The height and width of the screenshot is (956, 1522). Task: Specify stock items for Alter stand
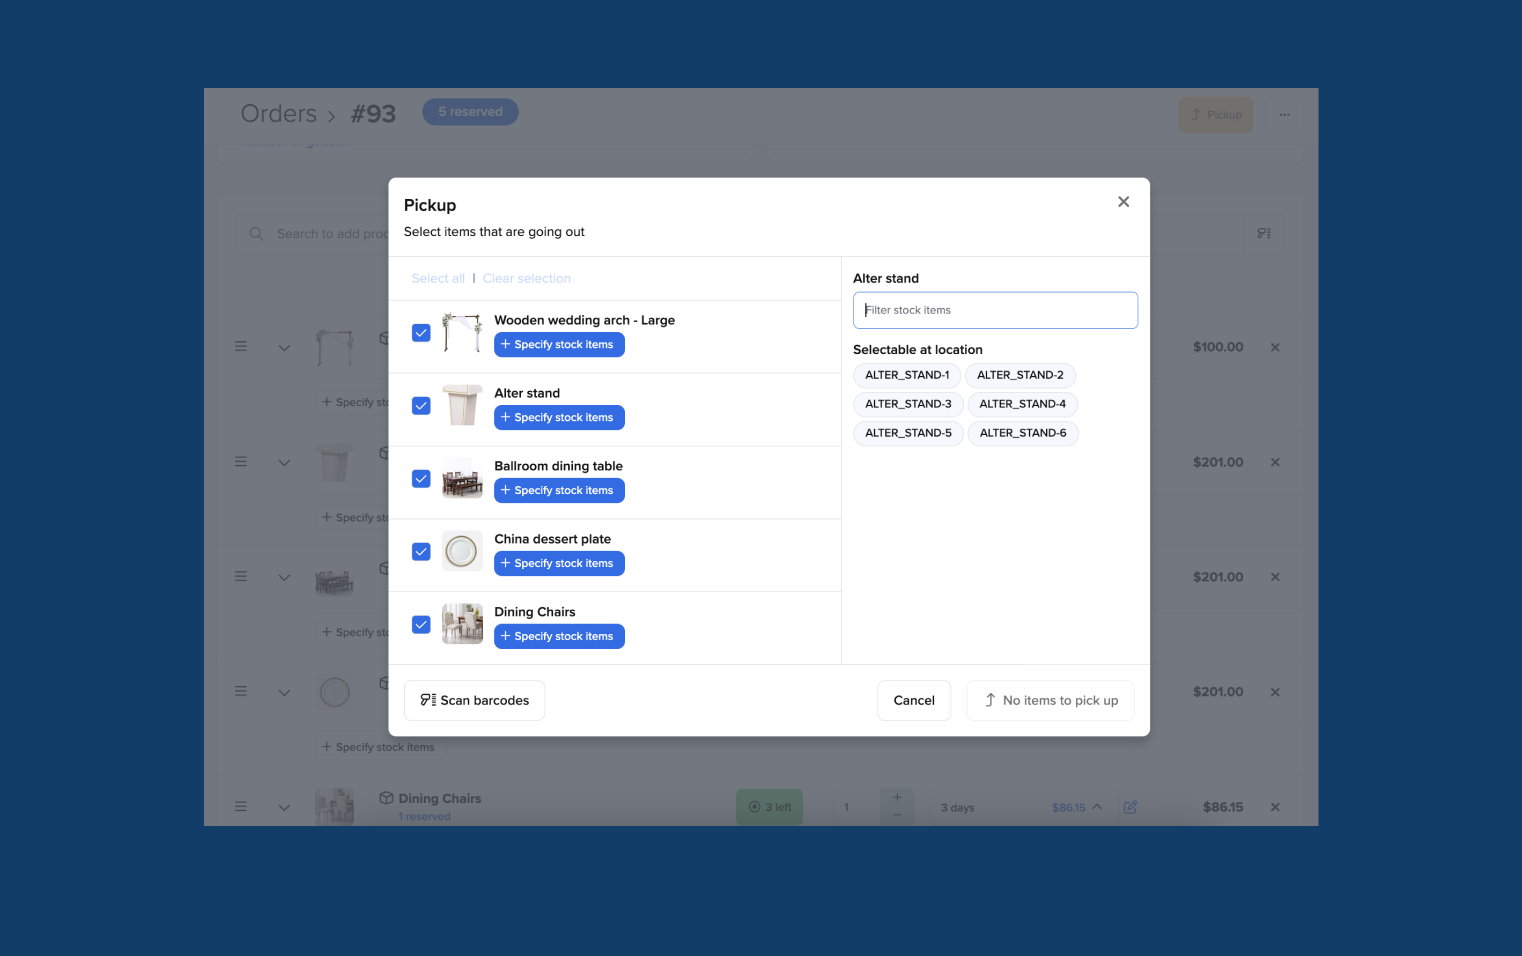tap(559, 417)
